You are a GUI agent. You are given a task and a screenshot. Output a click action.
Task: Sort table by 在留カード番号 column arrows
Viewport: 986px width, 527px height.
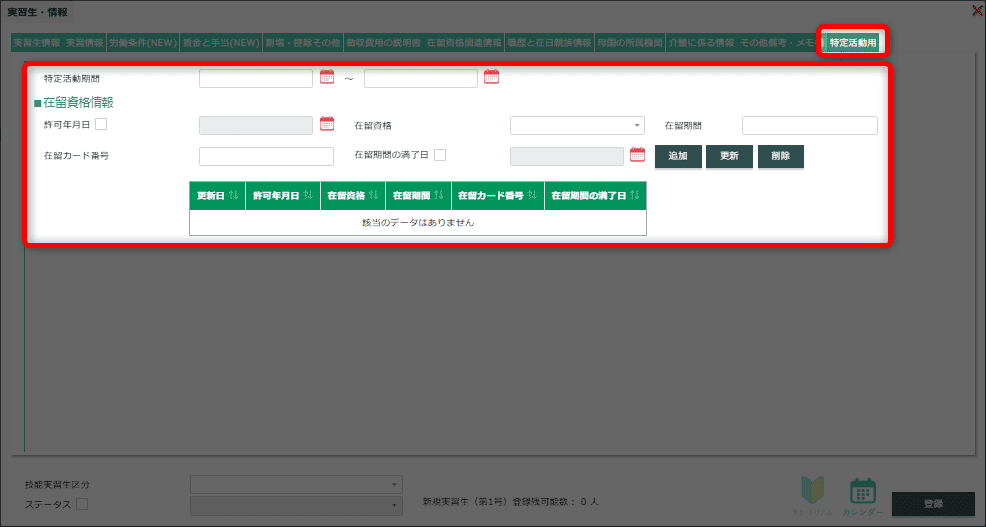pos(532,195)
